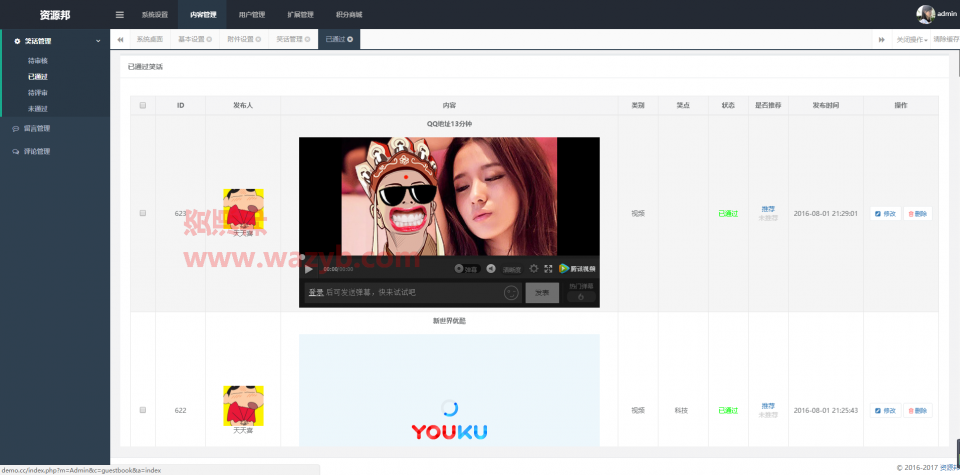This screenshot has width=960, height=475.
Task: Click 修改 button for row 623
Action: 885,214
